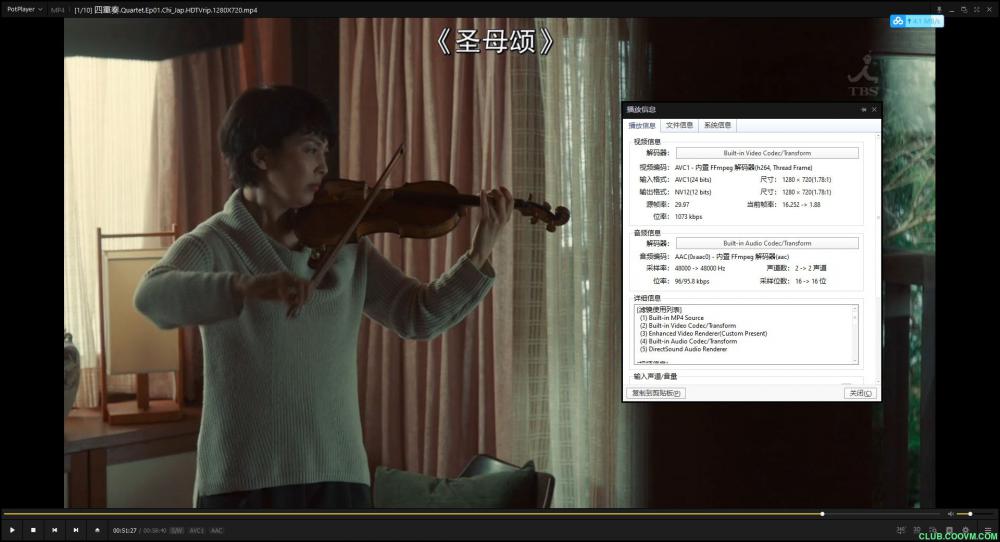The height and width of the screenshot is (542, 1000).
Task: Toggle the playlist panel icon
Action: 985,530
